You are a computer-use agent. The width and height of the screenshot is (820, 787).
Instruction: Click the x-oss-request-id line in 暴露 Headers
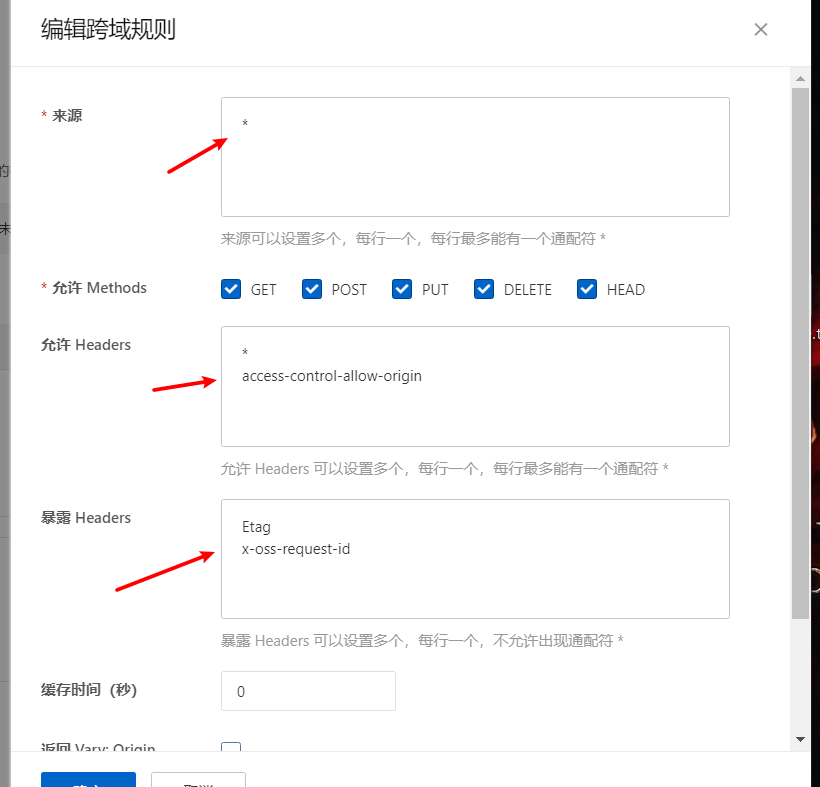[296, 548]
